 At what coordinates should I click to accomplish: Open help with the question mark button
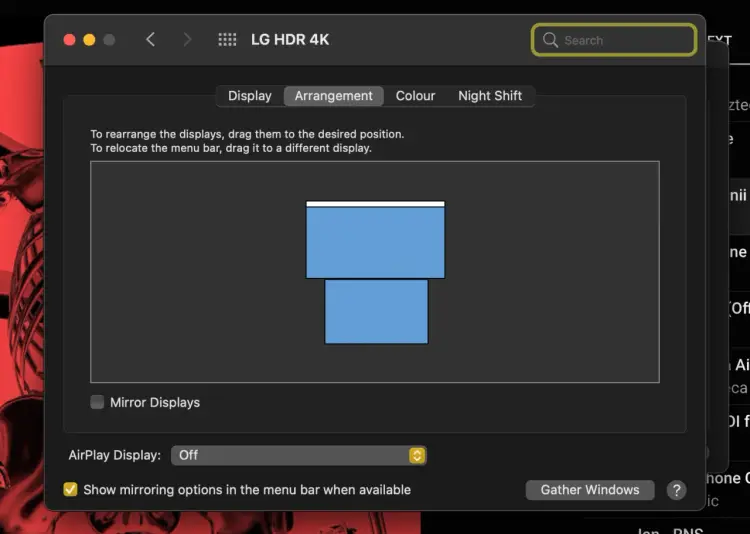point(676,490)
